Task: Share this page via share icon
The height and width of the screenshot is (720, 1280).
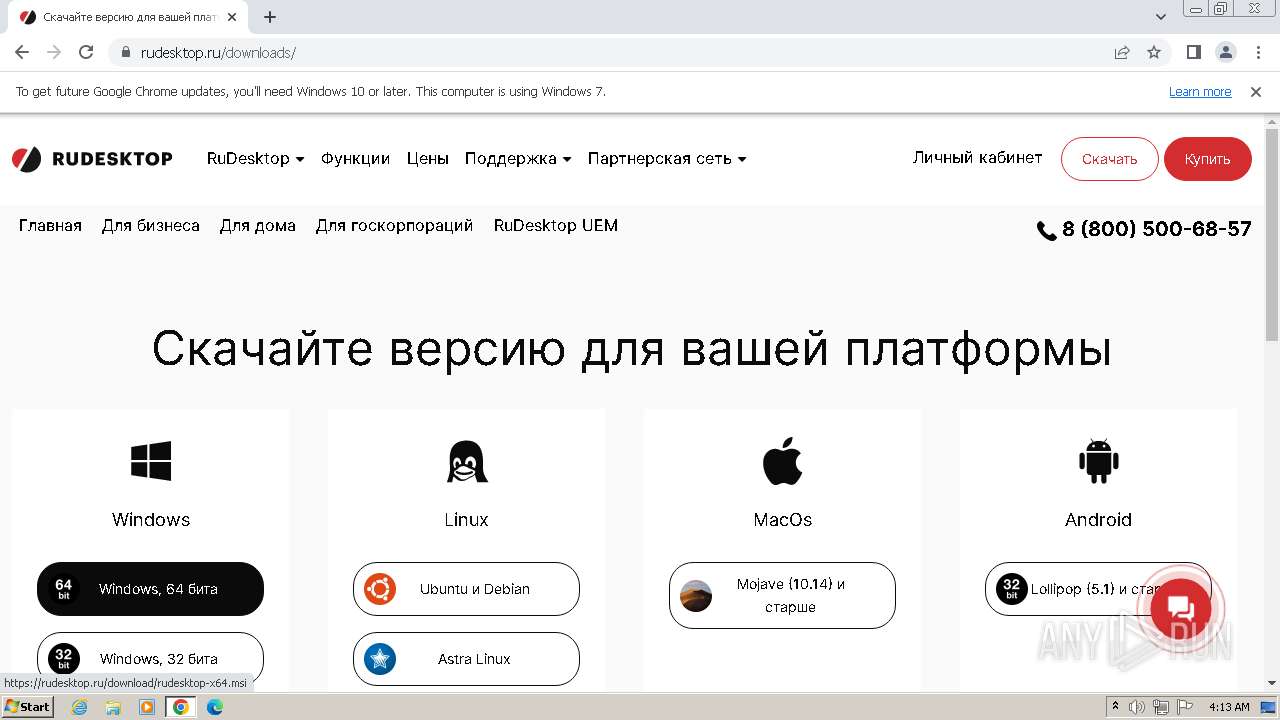Action: click(1122, 52)
